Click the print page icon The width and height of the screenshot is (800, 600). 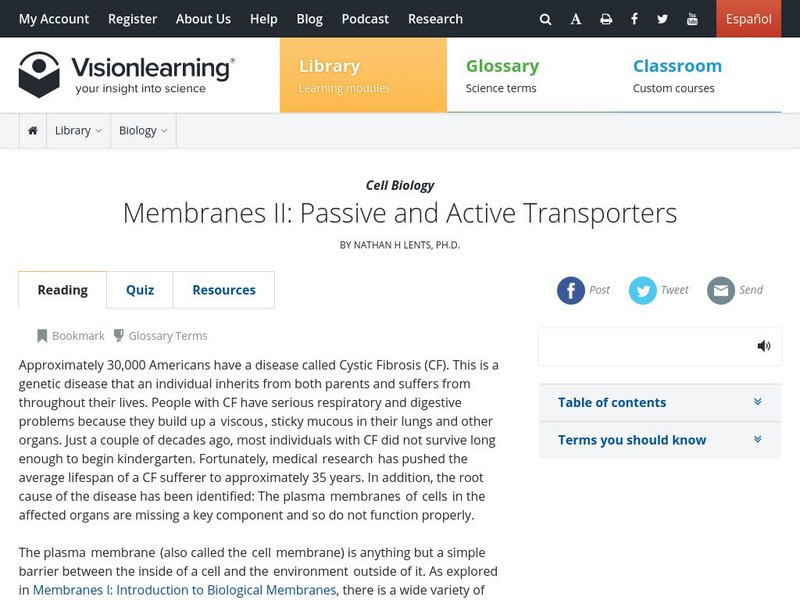(x=606, y=19)
